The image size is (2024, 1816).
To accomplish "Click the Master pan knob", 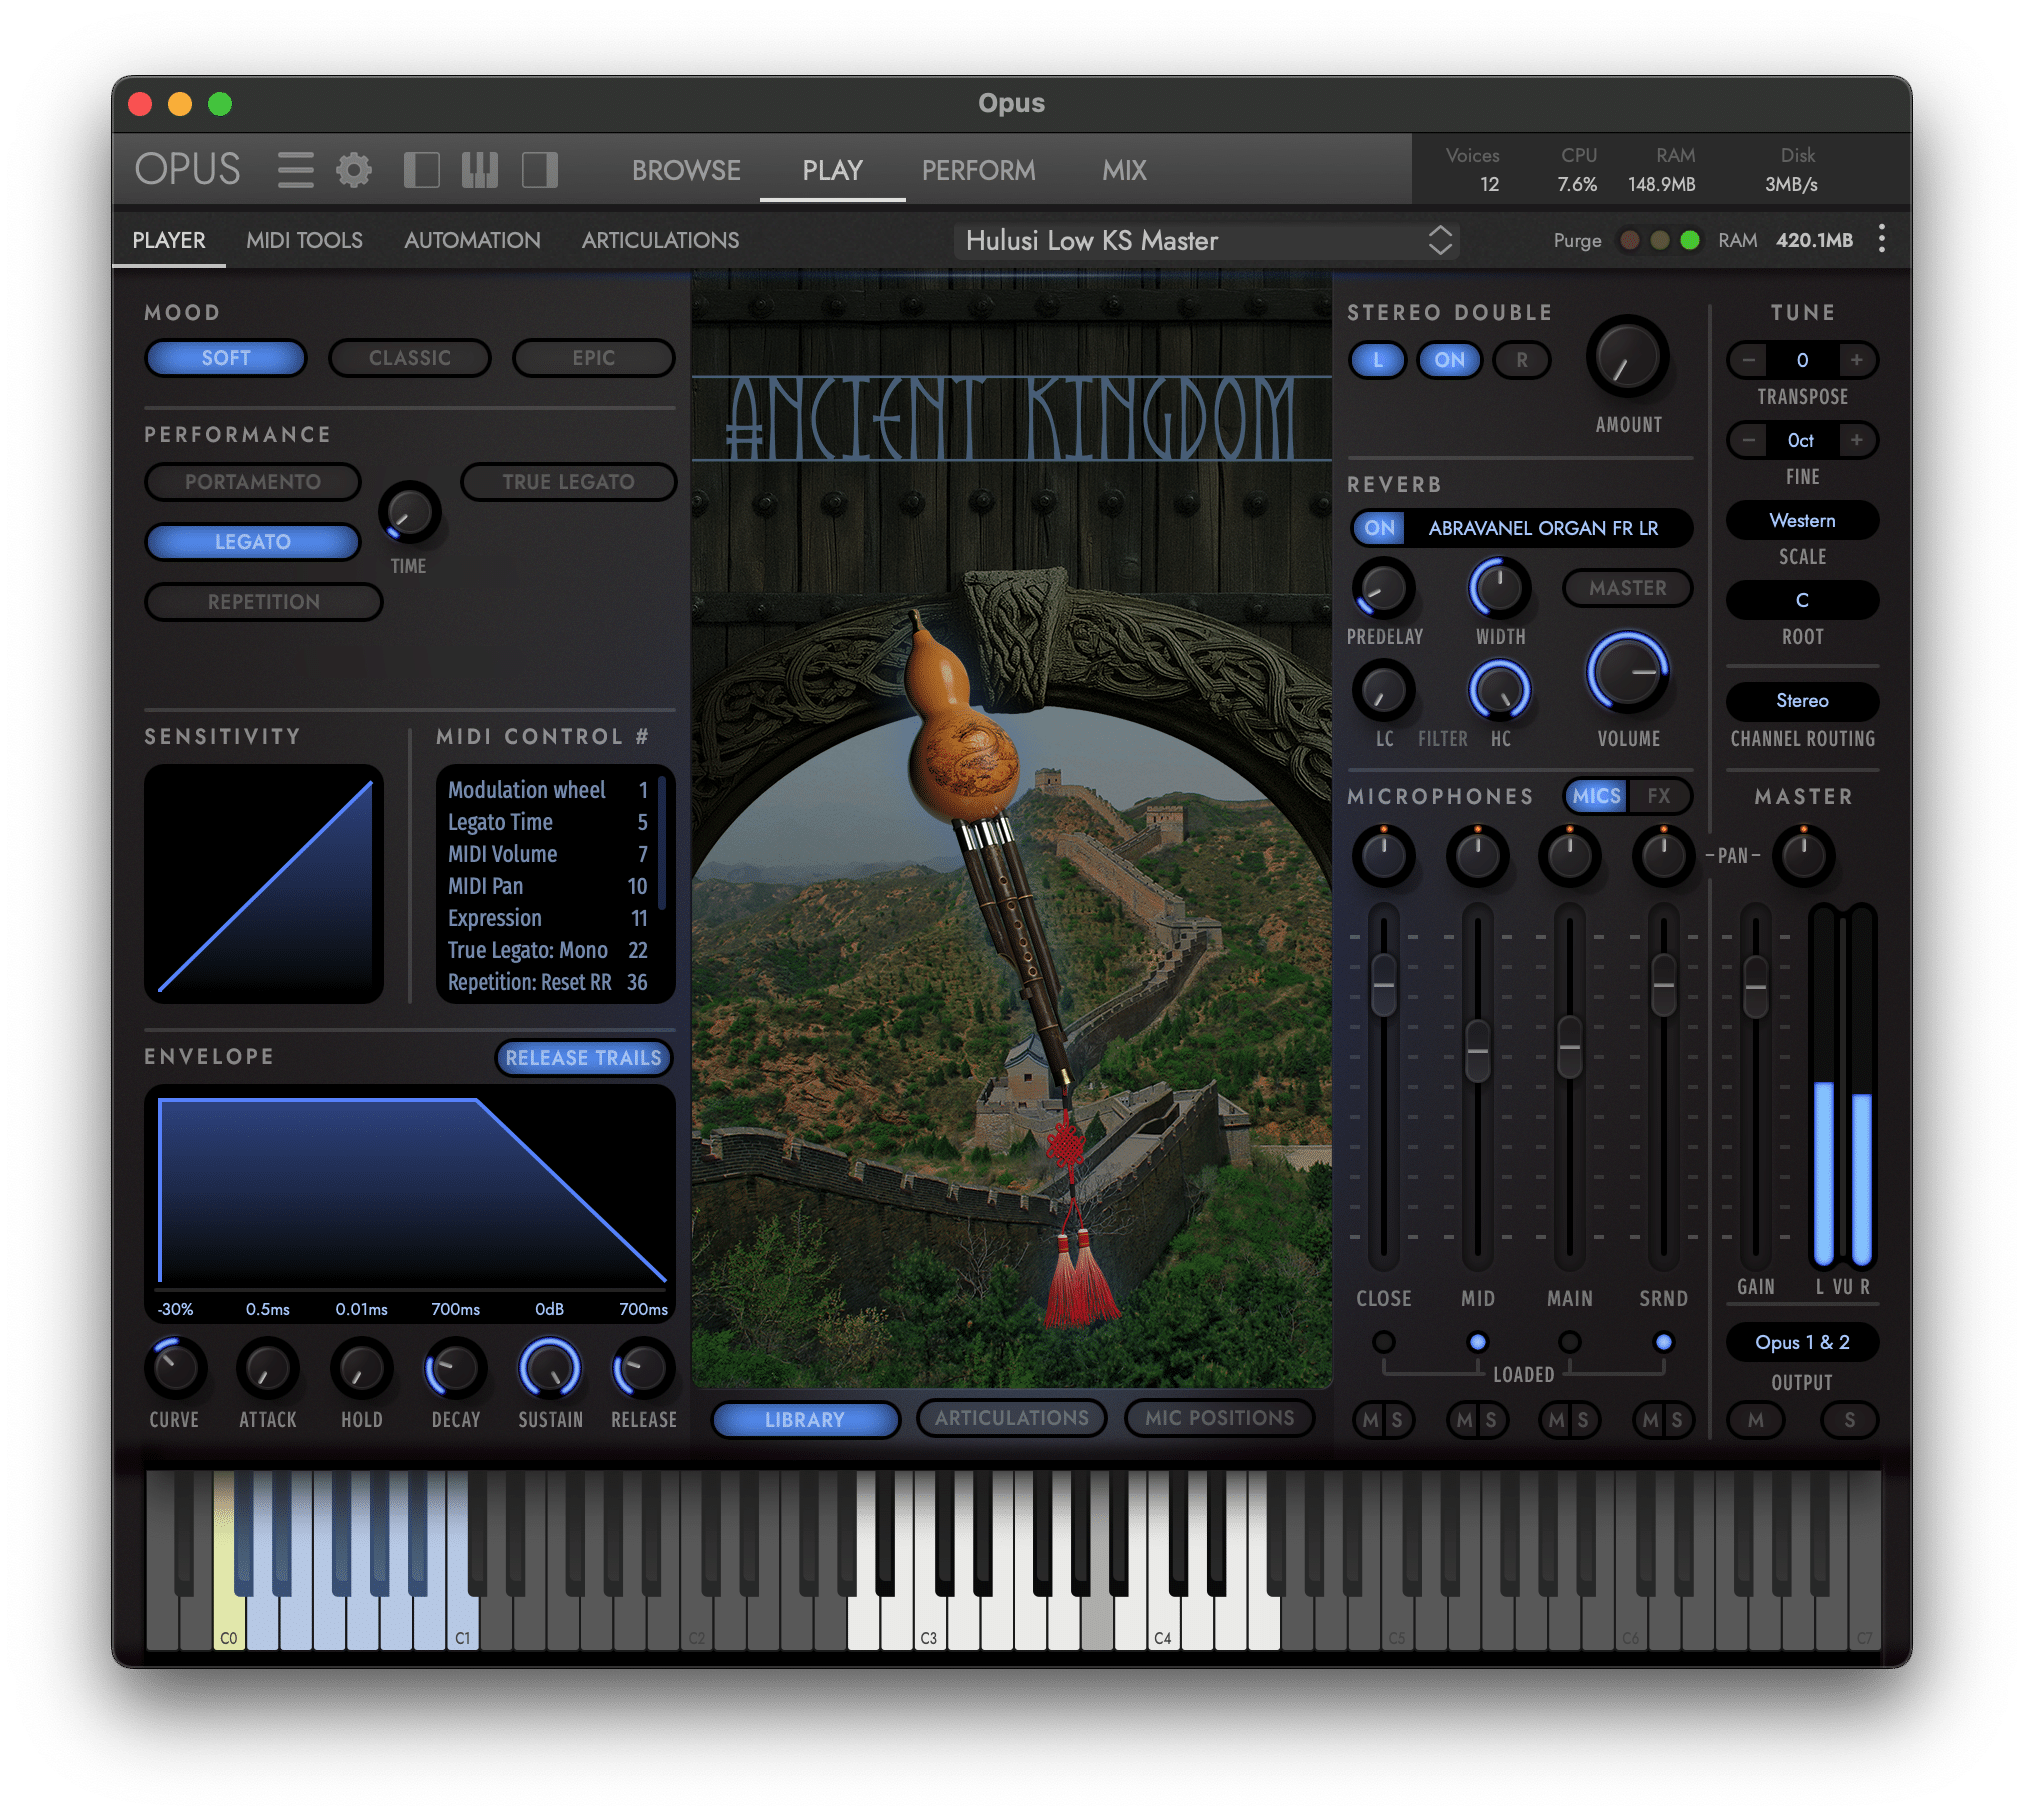I will pos(1803,855).
